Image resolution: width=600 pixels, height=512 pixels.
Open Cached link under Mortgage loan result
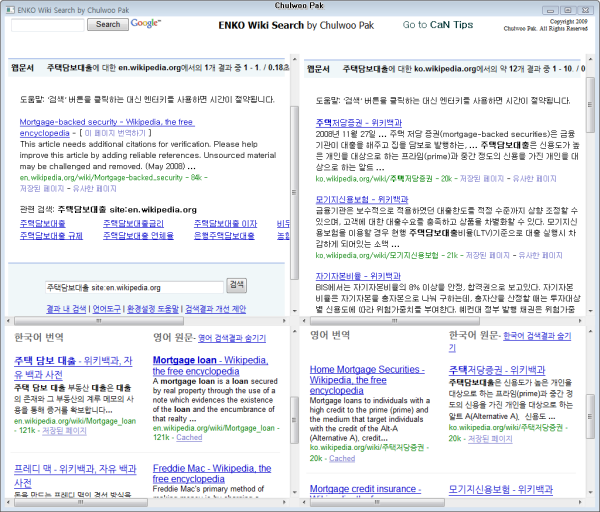(189, 437)
